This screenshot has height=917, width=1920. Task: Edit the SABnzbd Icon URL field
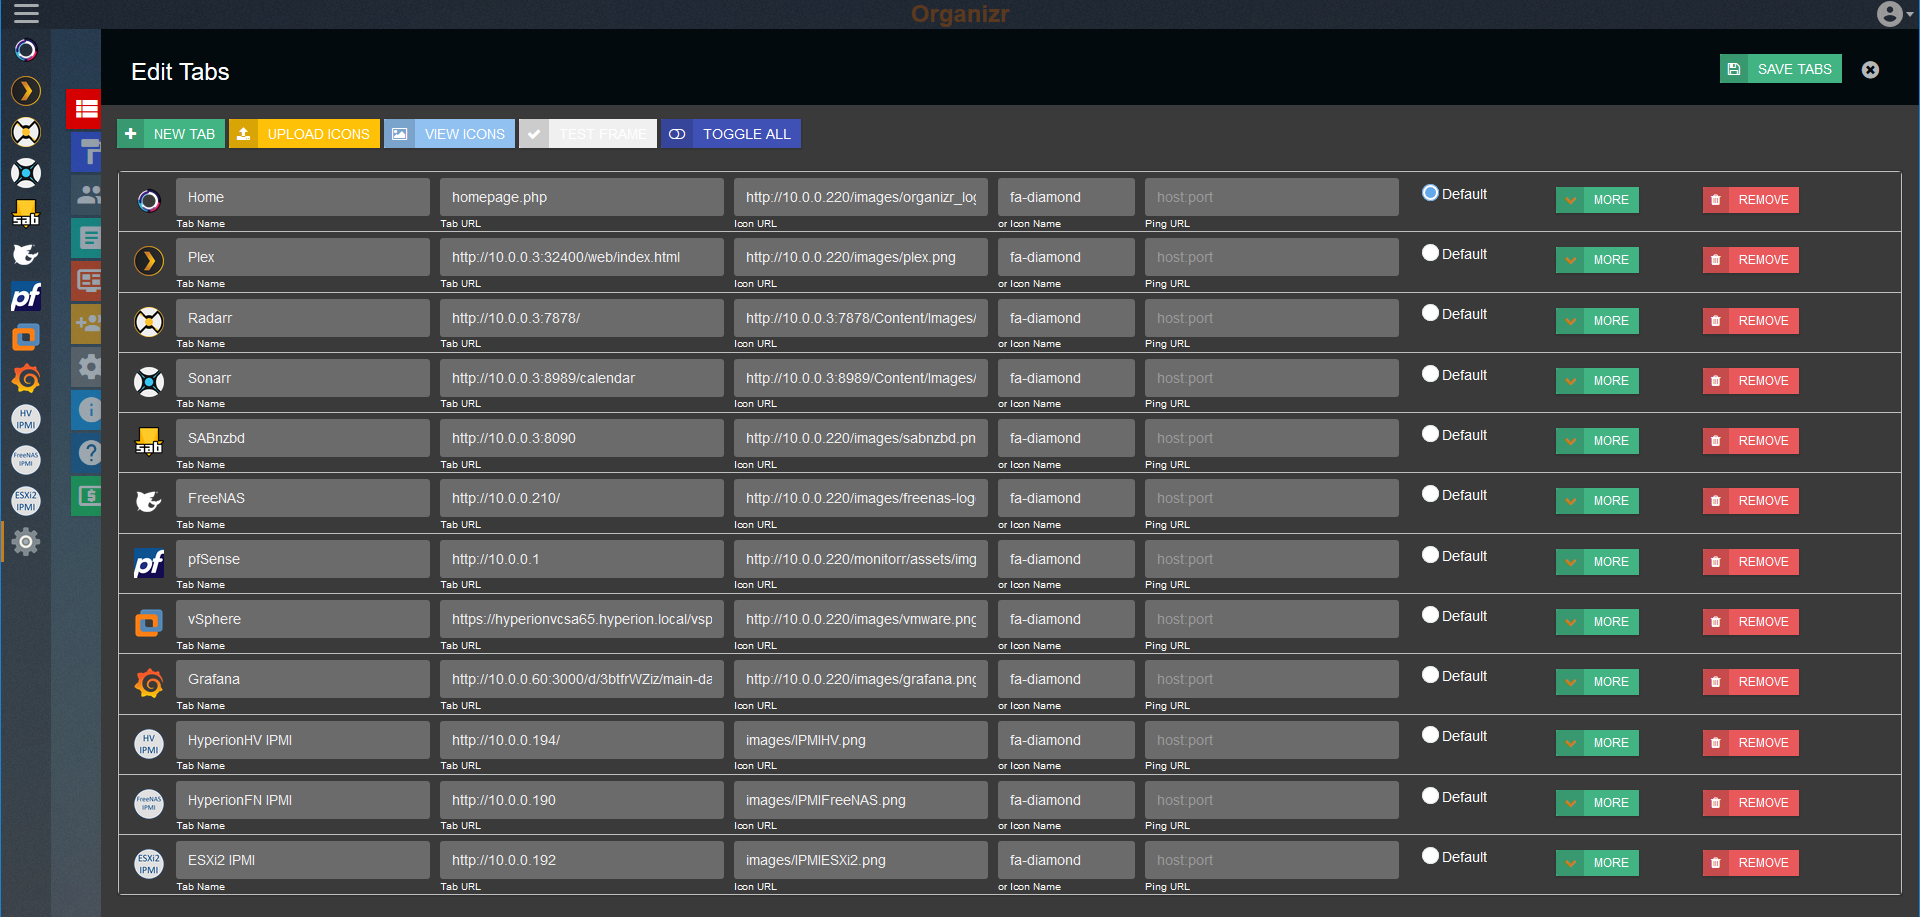[861, 438]
